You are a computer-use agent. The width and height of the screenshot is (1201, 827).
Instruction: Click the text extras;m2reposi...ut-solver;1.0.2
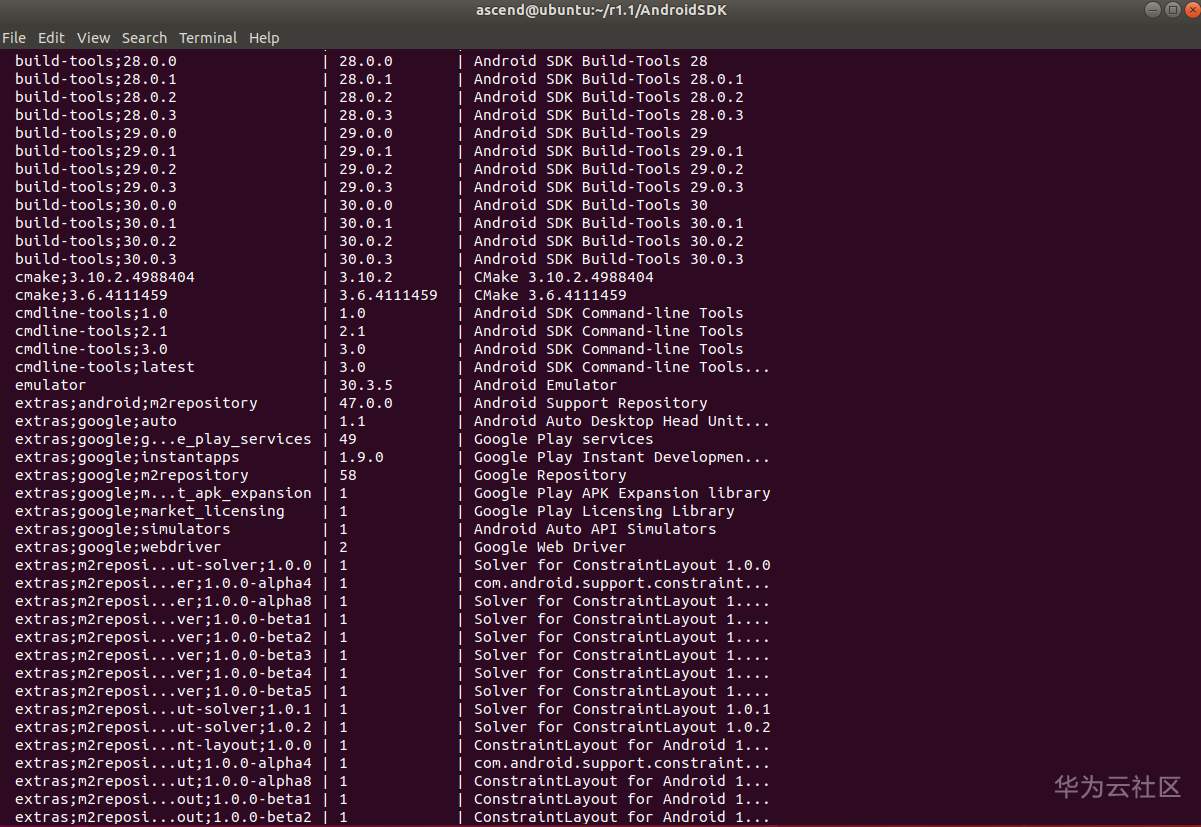pos(163,727)
